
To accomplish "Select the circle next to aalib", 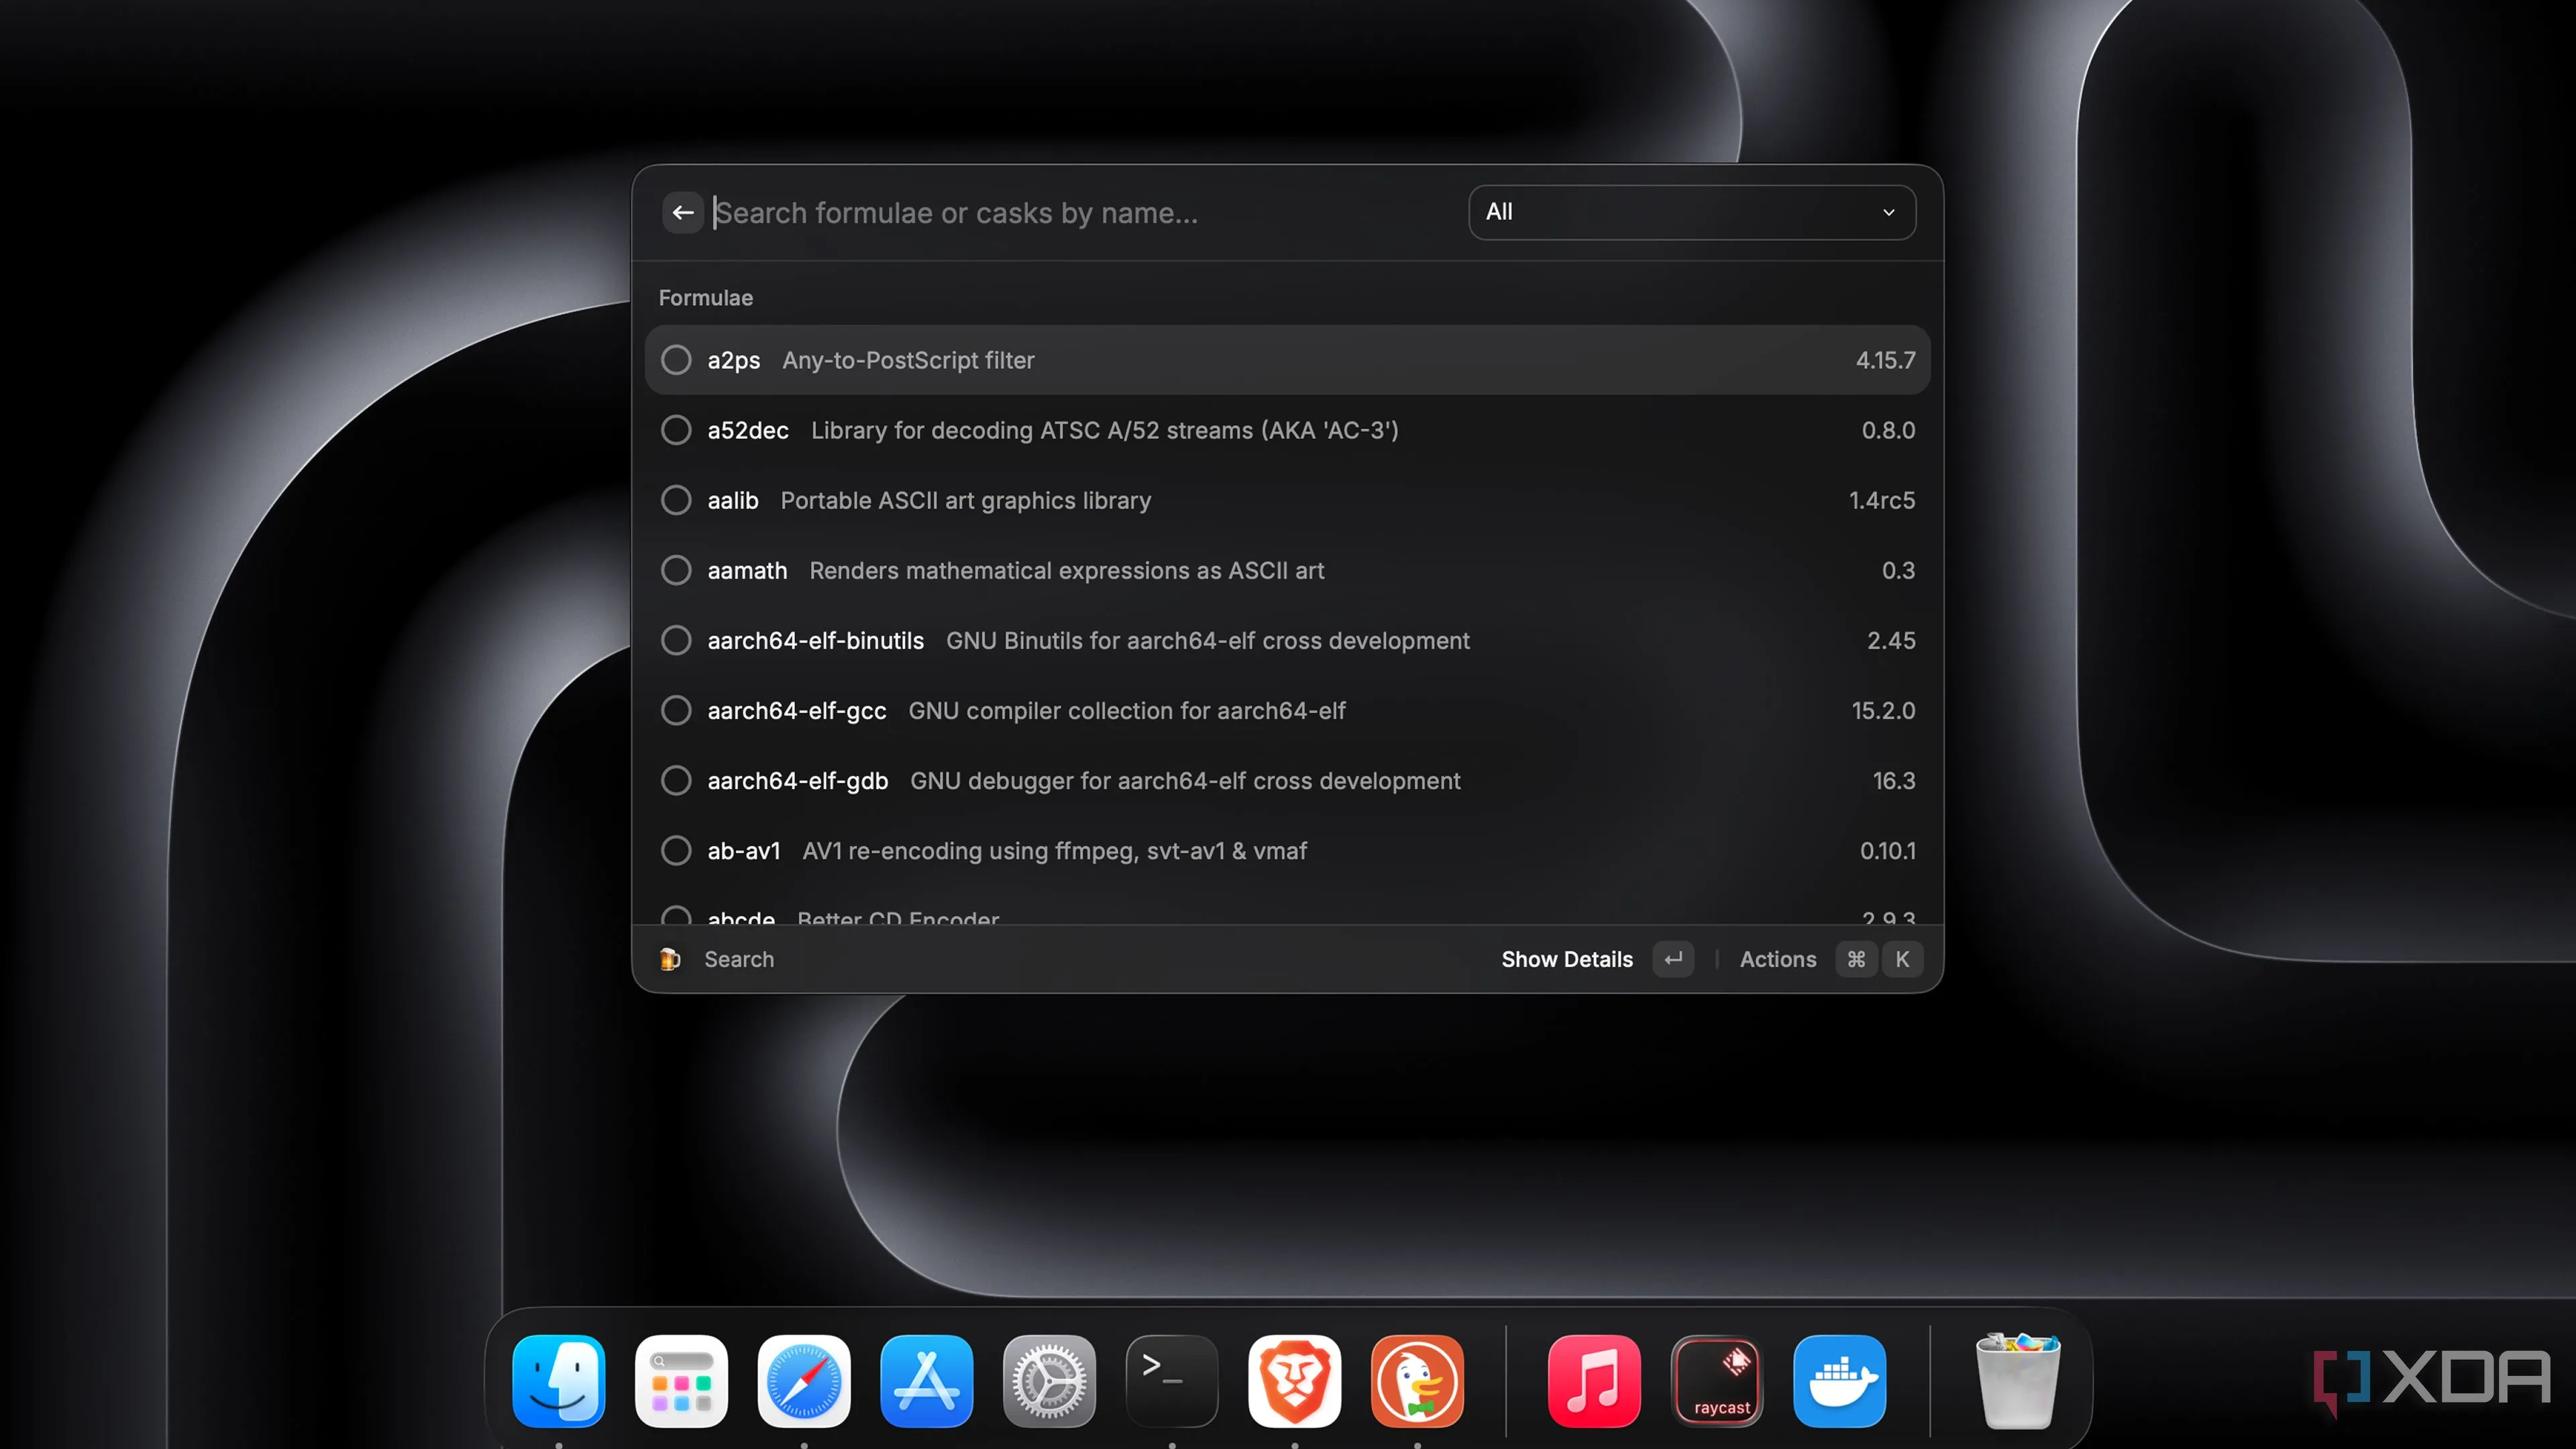I will tap(676, 500).
